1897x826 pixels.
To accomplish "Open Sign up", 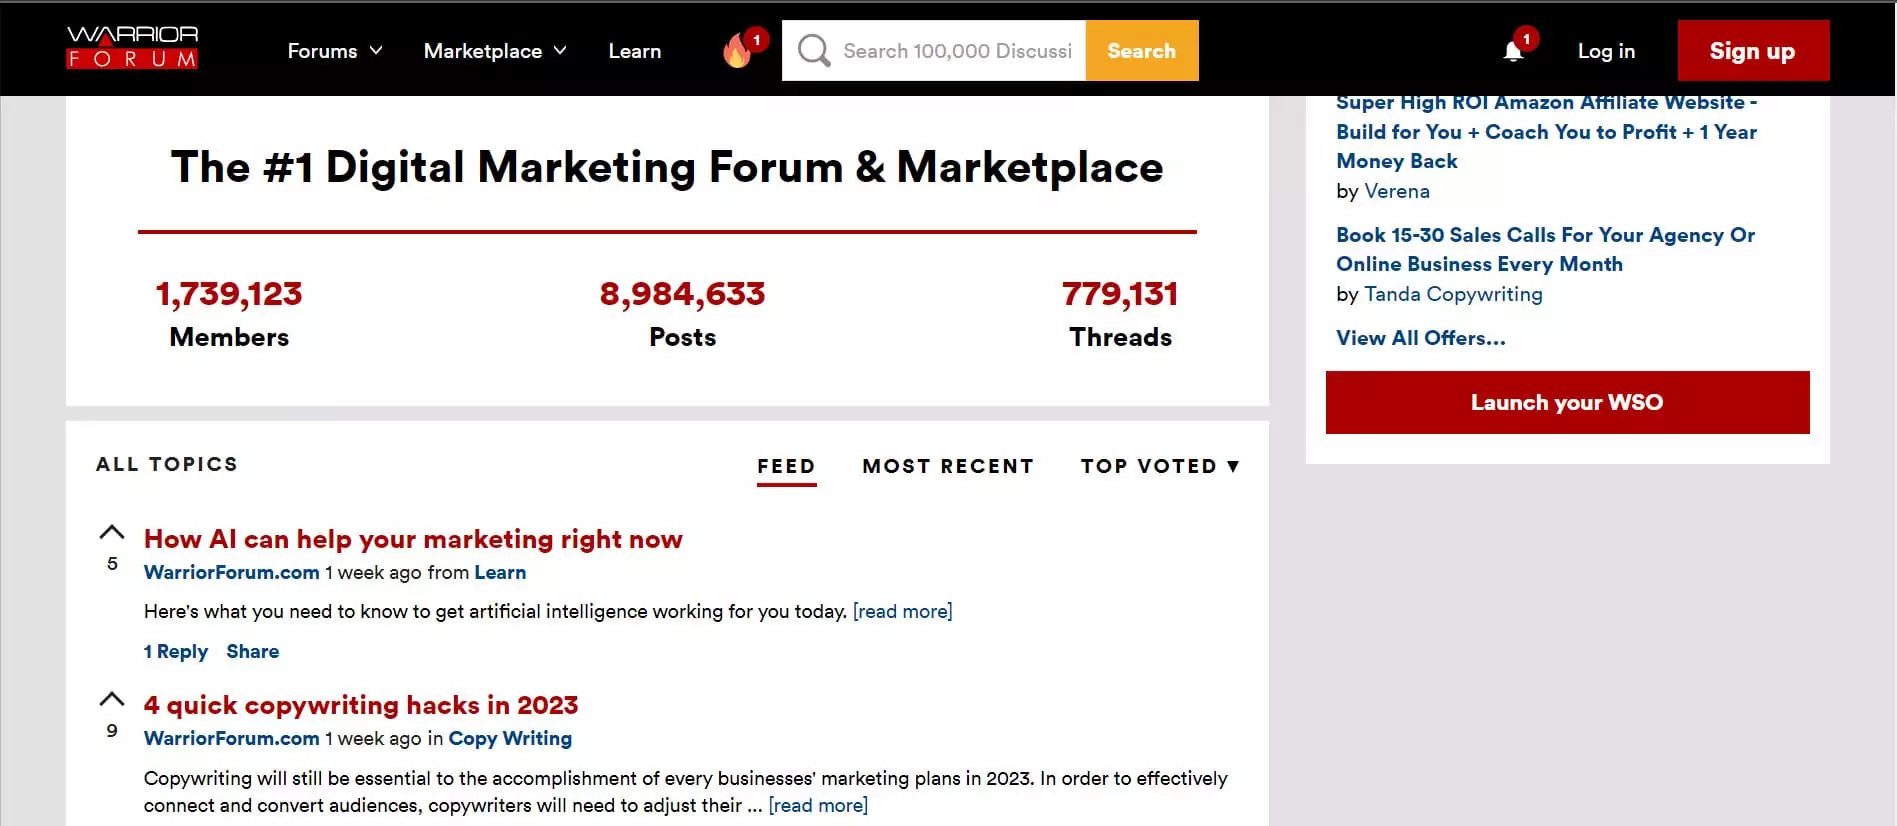I will click(1752, 50).
